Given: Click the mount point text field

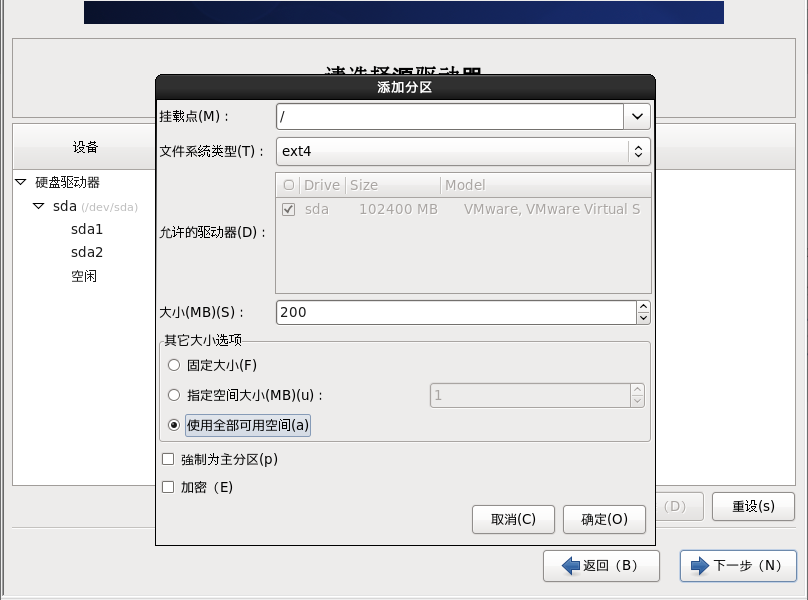Looking at the screenshot, I should pyautogui.click(x=450, y=116).
